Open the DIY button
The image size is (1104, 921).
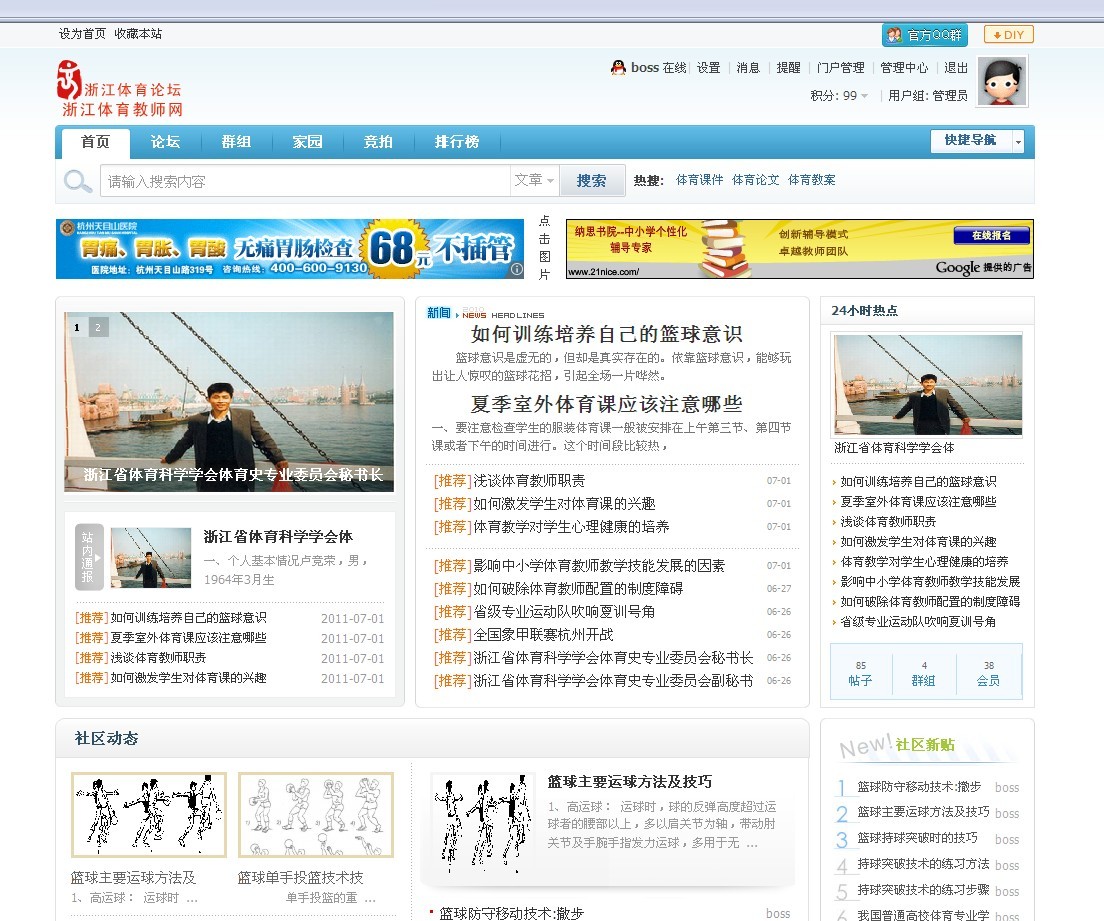coord(1009,35)
